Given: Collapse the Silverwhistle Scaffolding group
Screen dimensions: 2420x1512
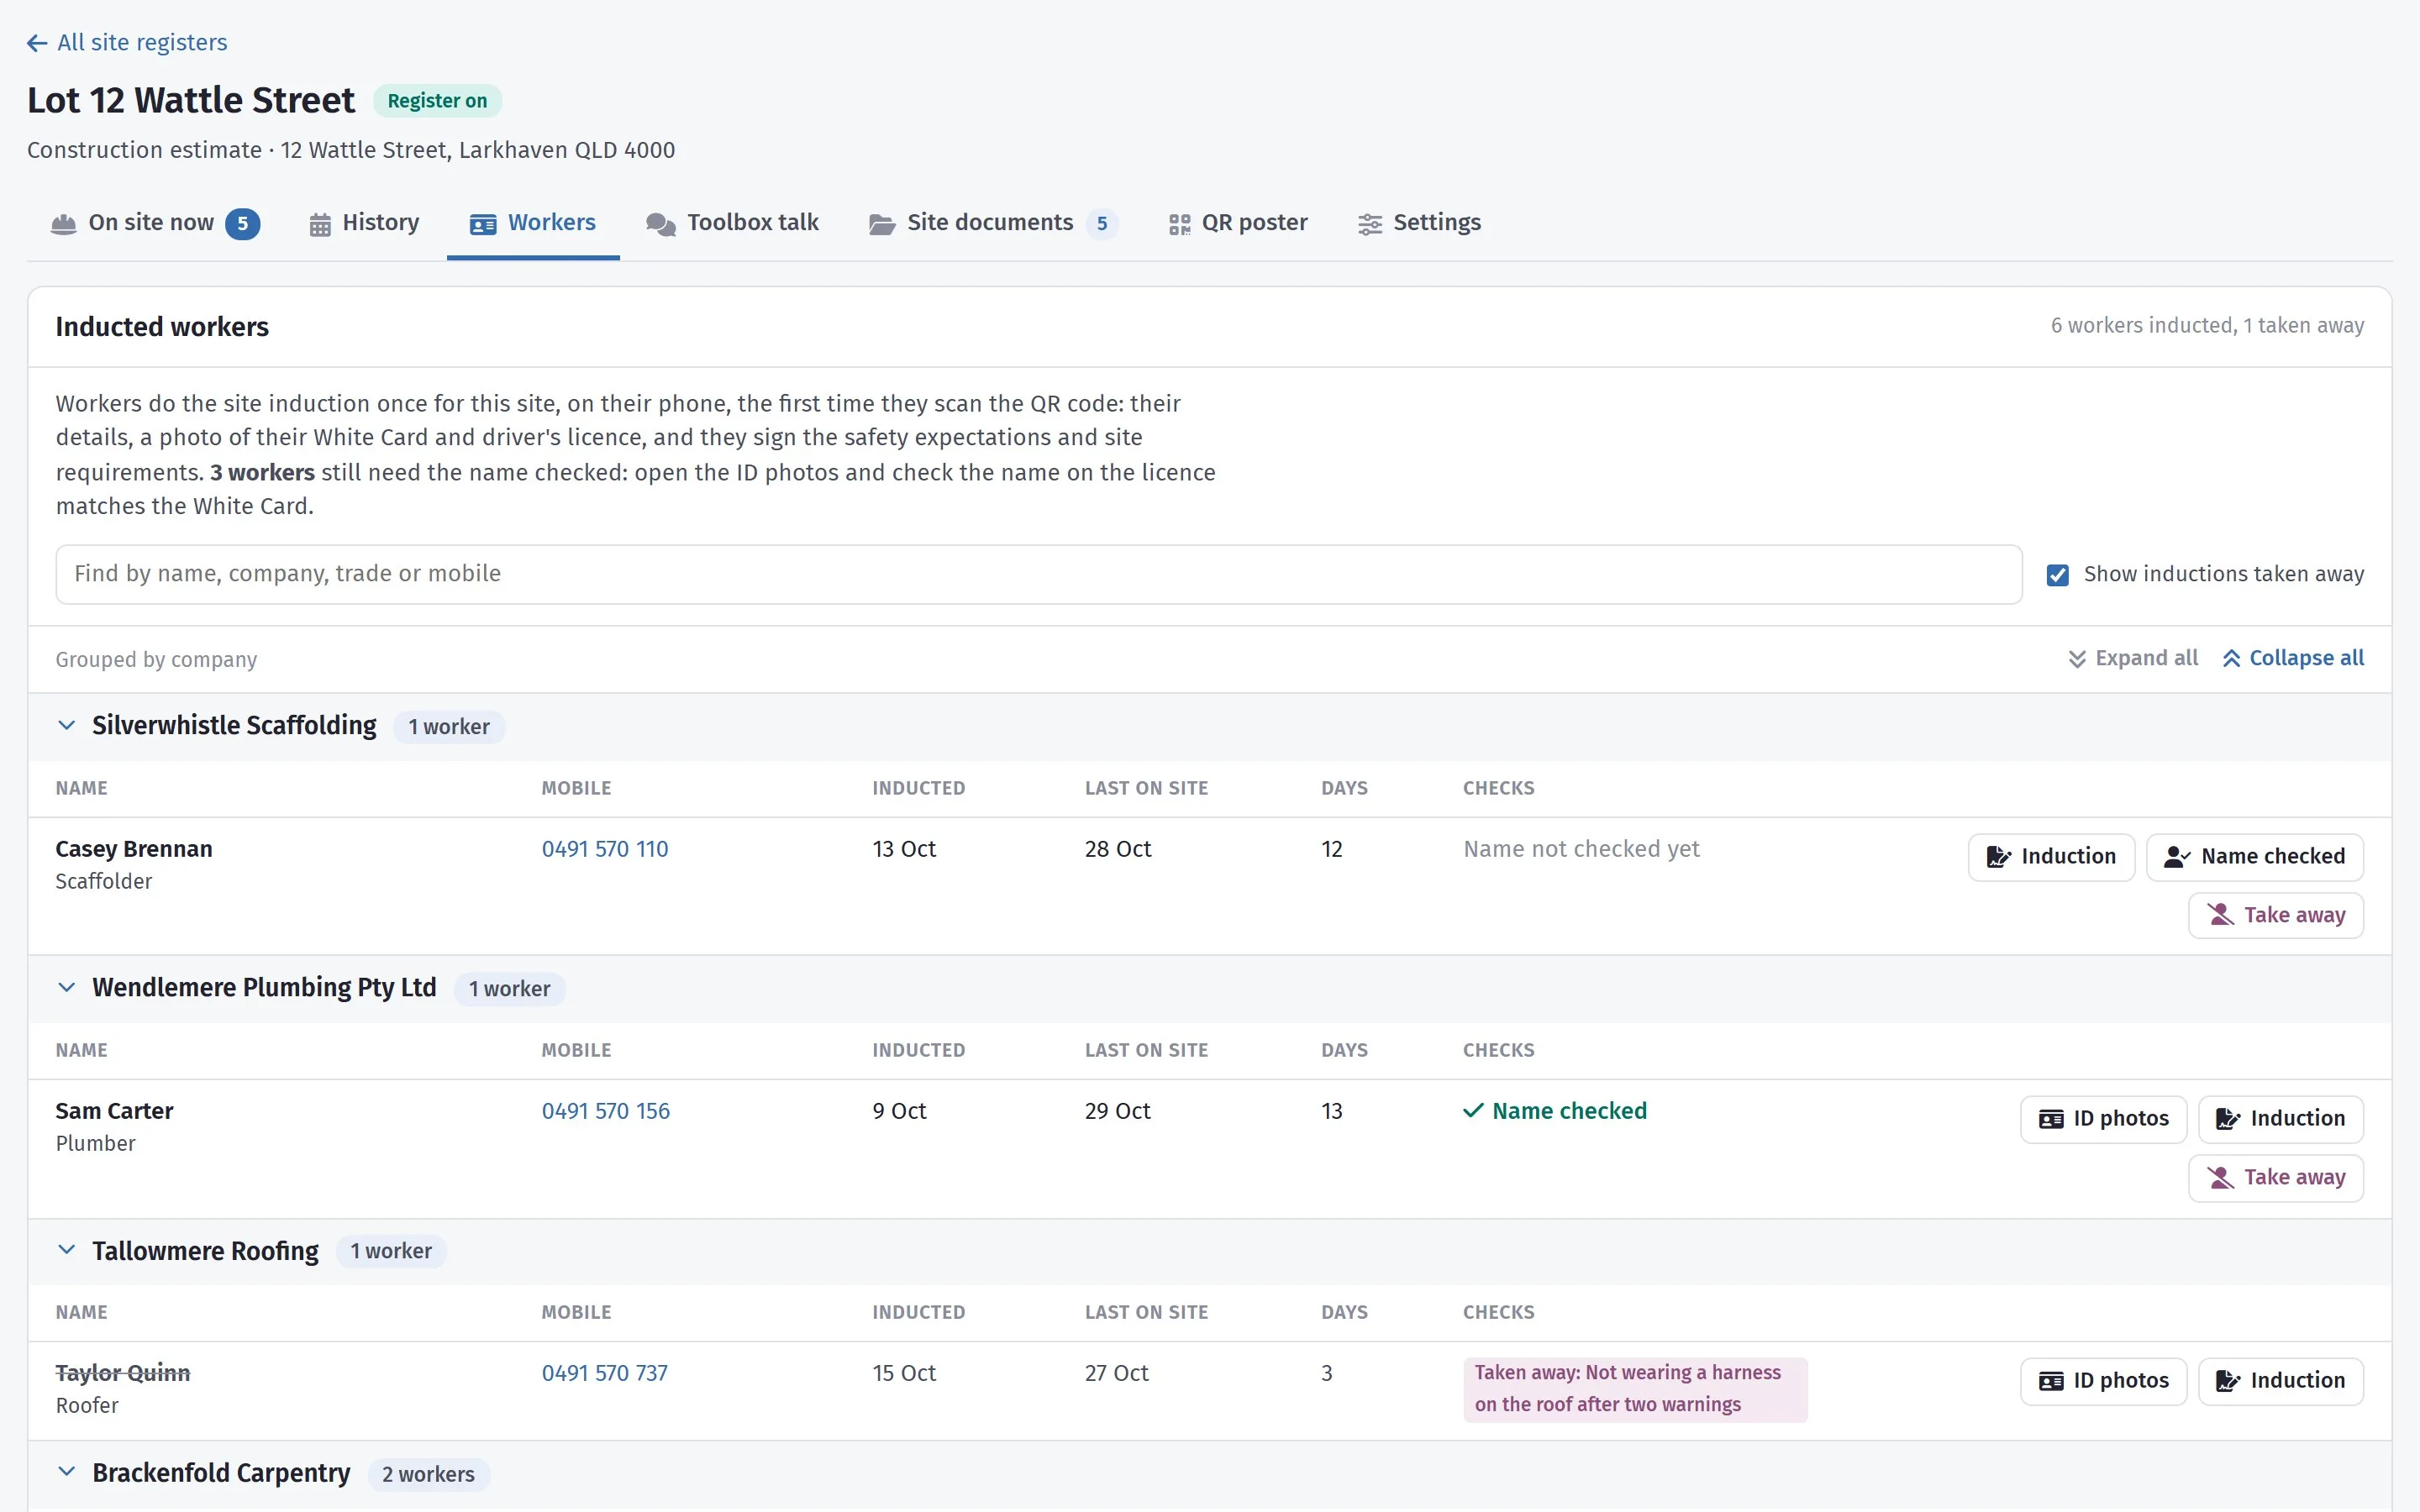Looking at the screenshot, I should coord(67,725).
